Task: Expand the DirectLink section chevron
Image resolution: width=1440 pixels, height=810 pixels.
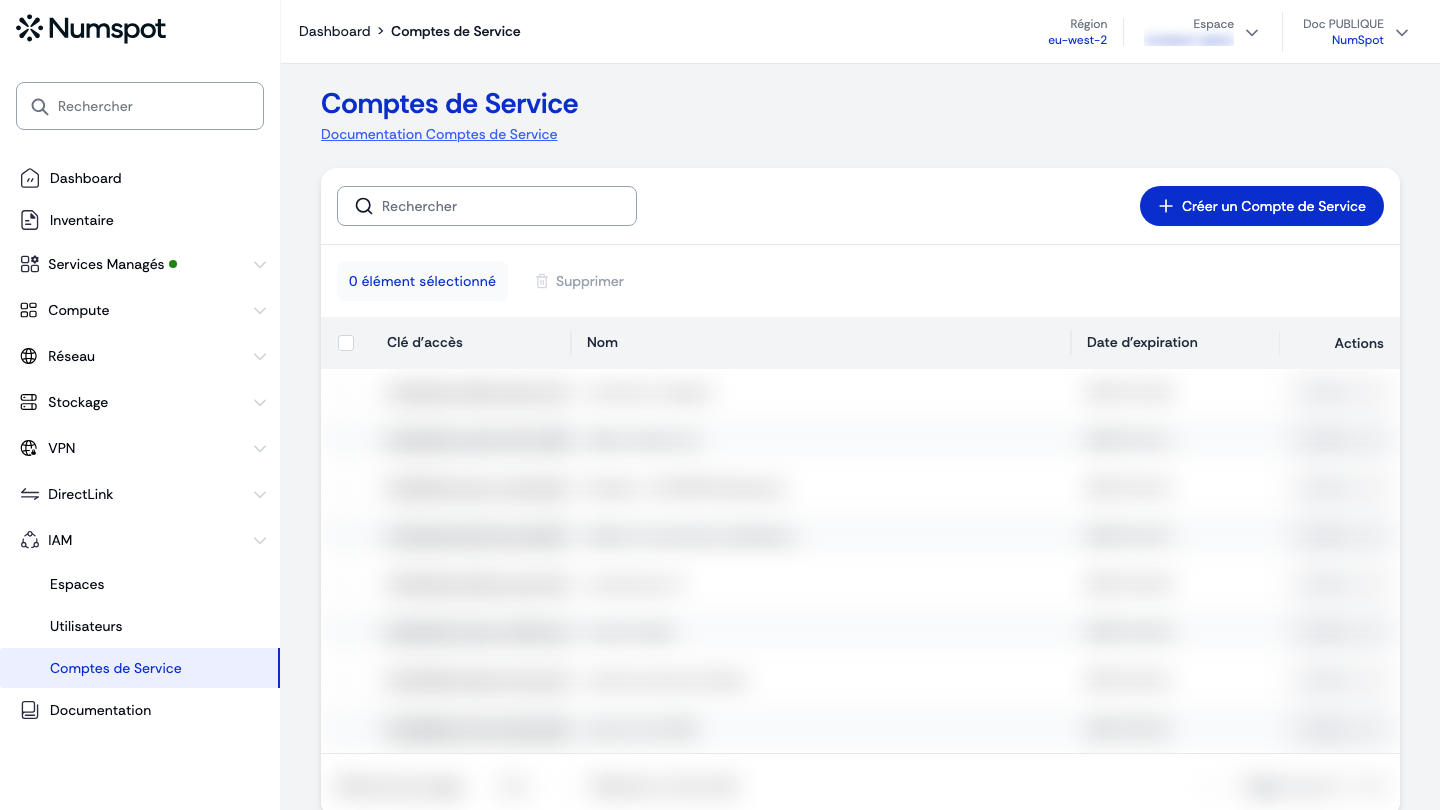Action: click(260, 495)
